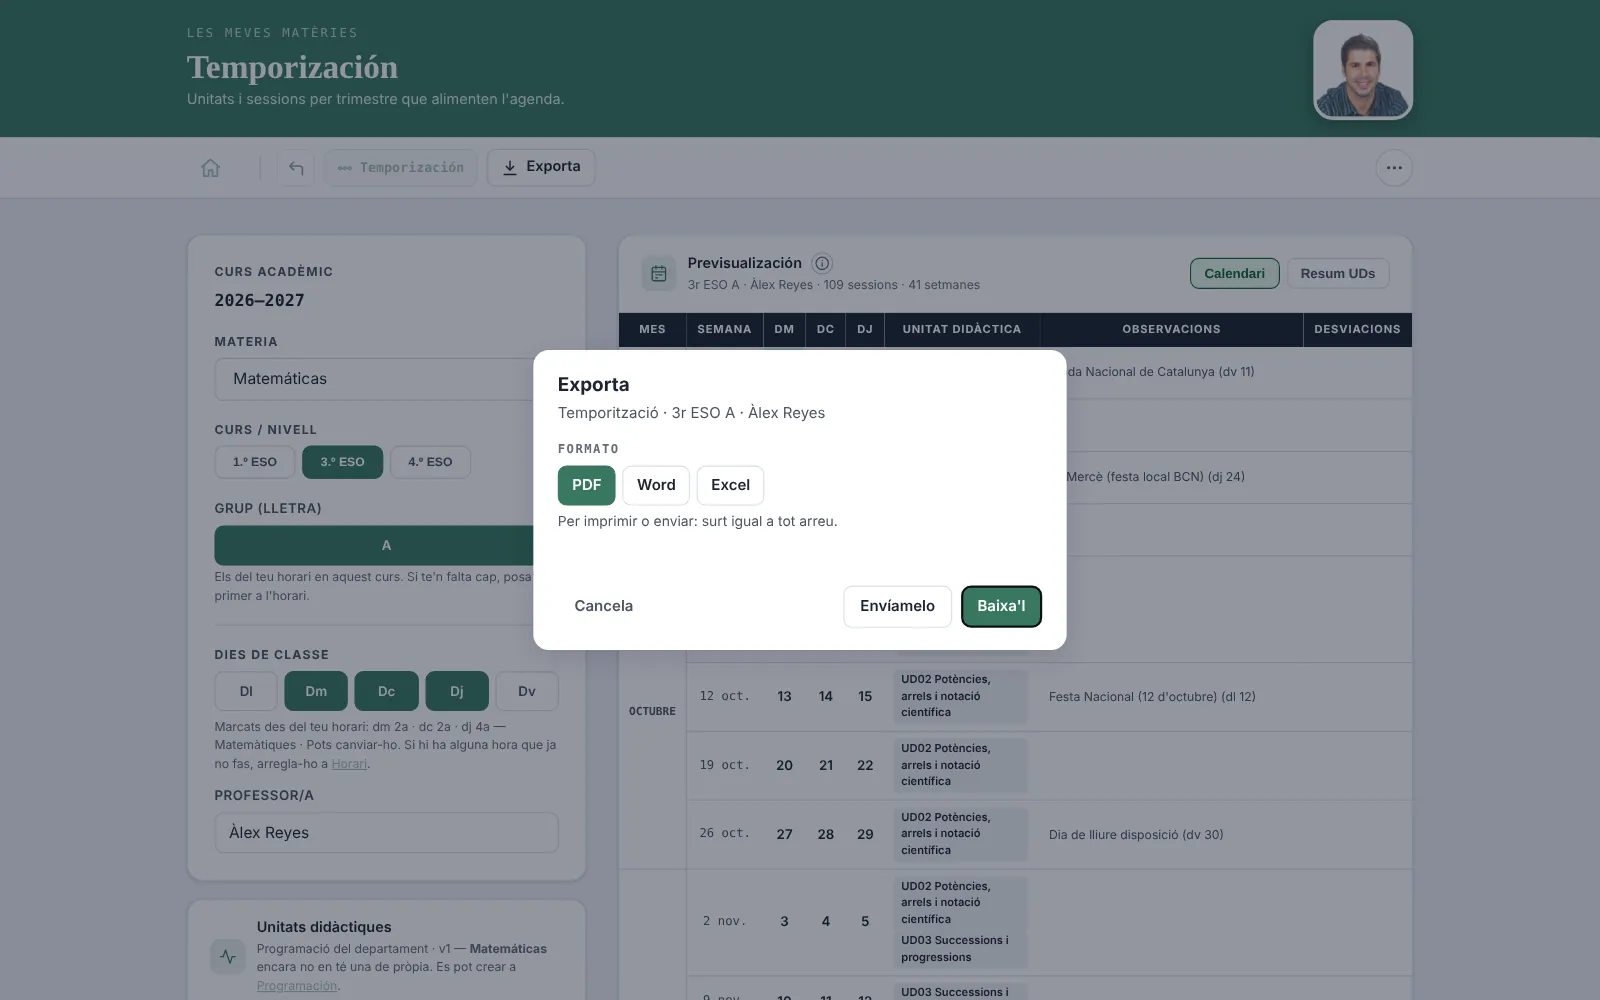
Task: Toggle the Dv class day
Action: coord(527,691)
